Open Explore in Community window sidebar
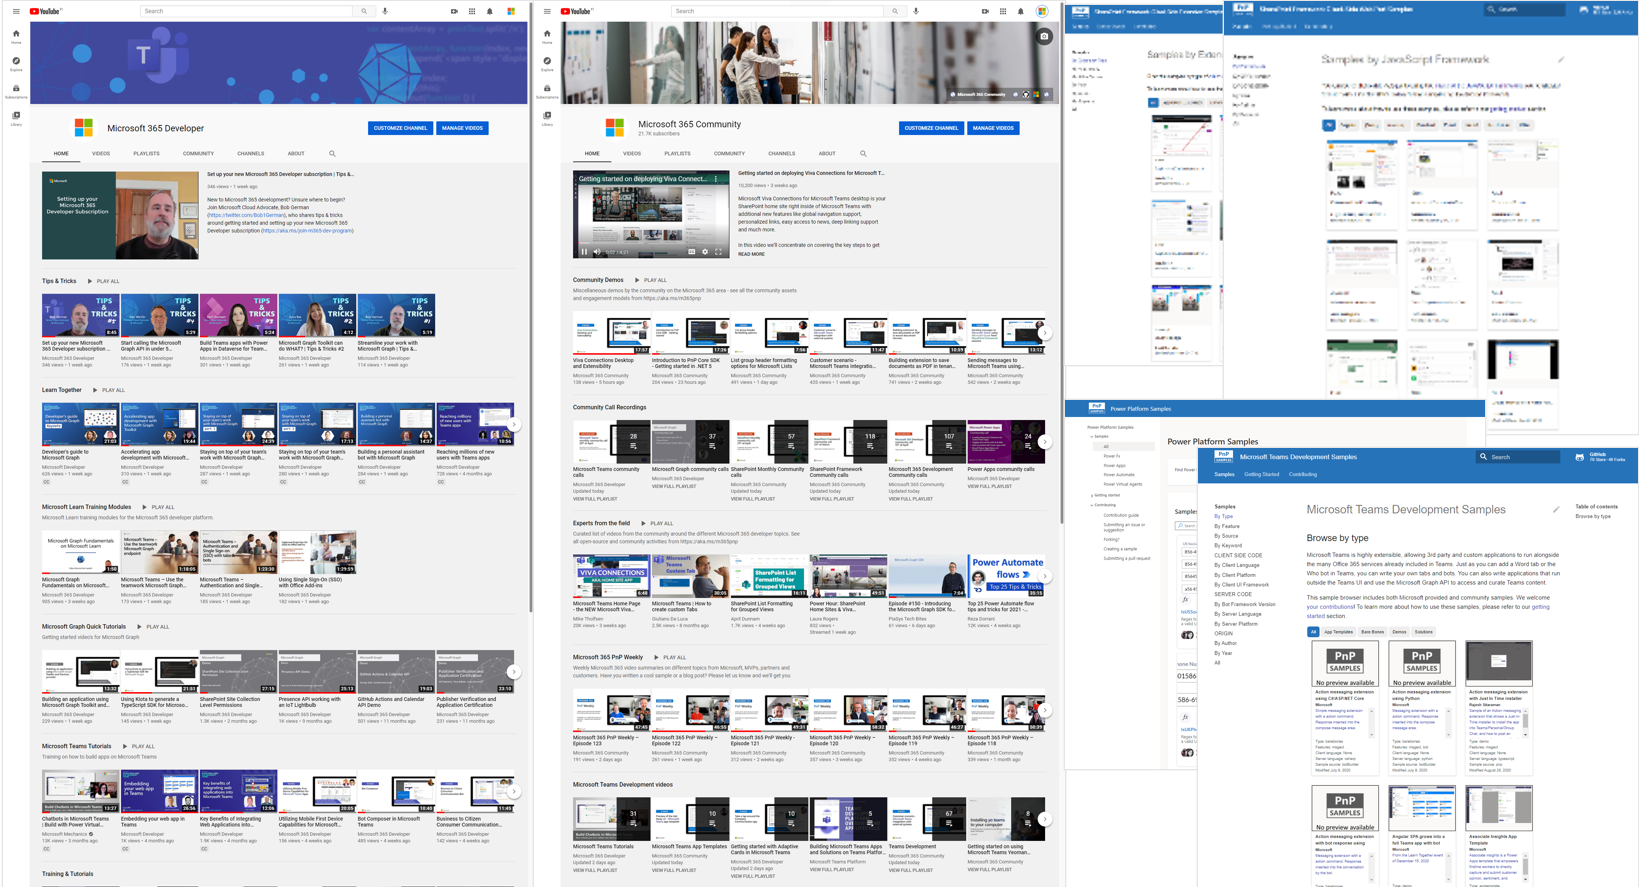This screenshot has width=1639, height=887. (547, 64)
